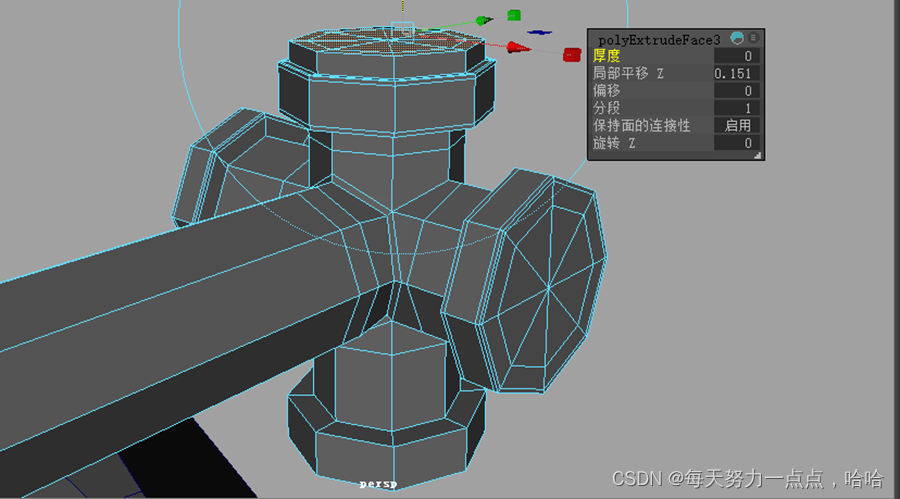Click the persp camera label
Screen dimensions: 900x499
[378, 484]
